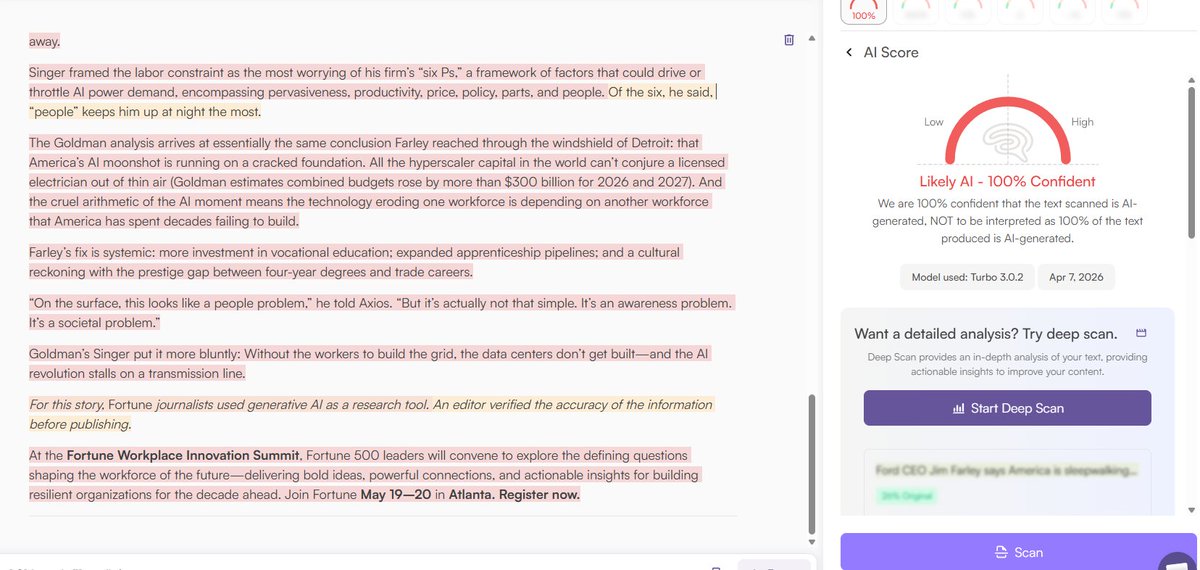The height and width of the screenshot is (570, 1200).
Task: Click "Likely AI - 100% Confident" result text
Action: pyautogui.click(x=1007, y=182)
